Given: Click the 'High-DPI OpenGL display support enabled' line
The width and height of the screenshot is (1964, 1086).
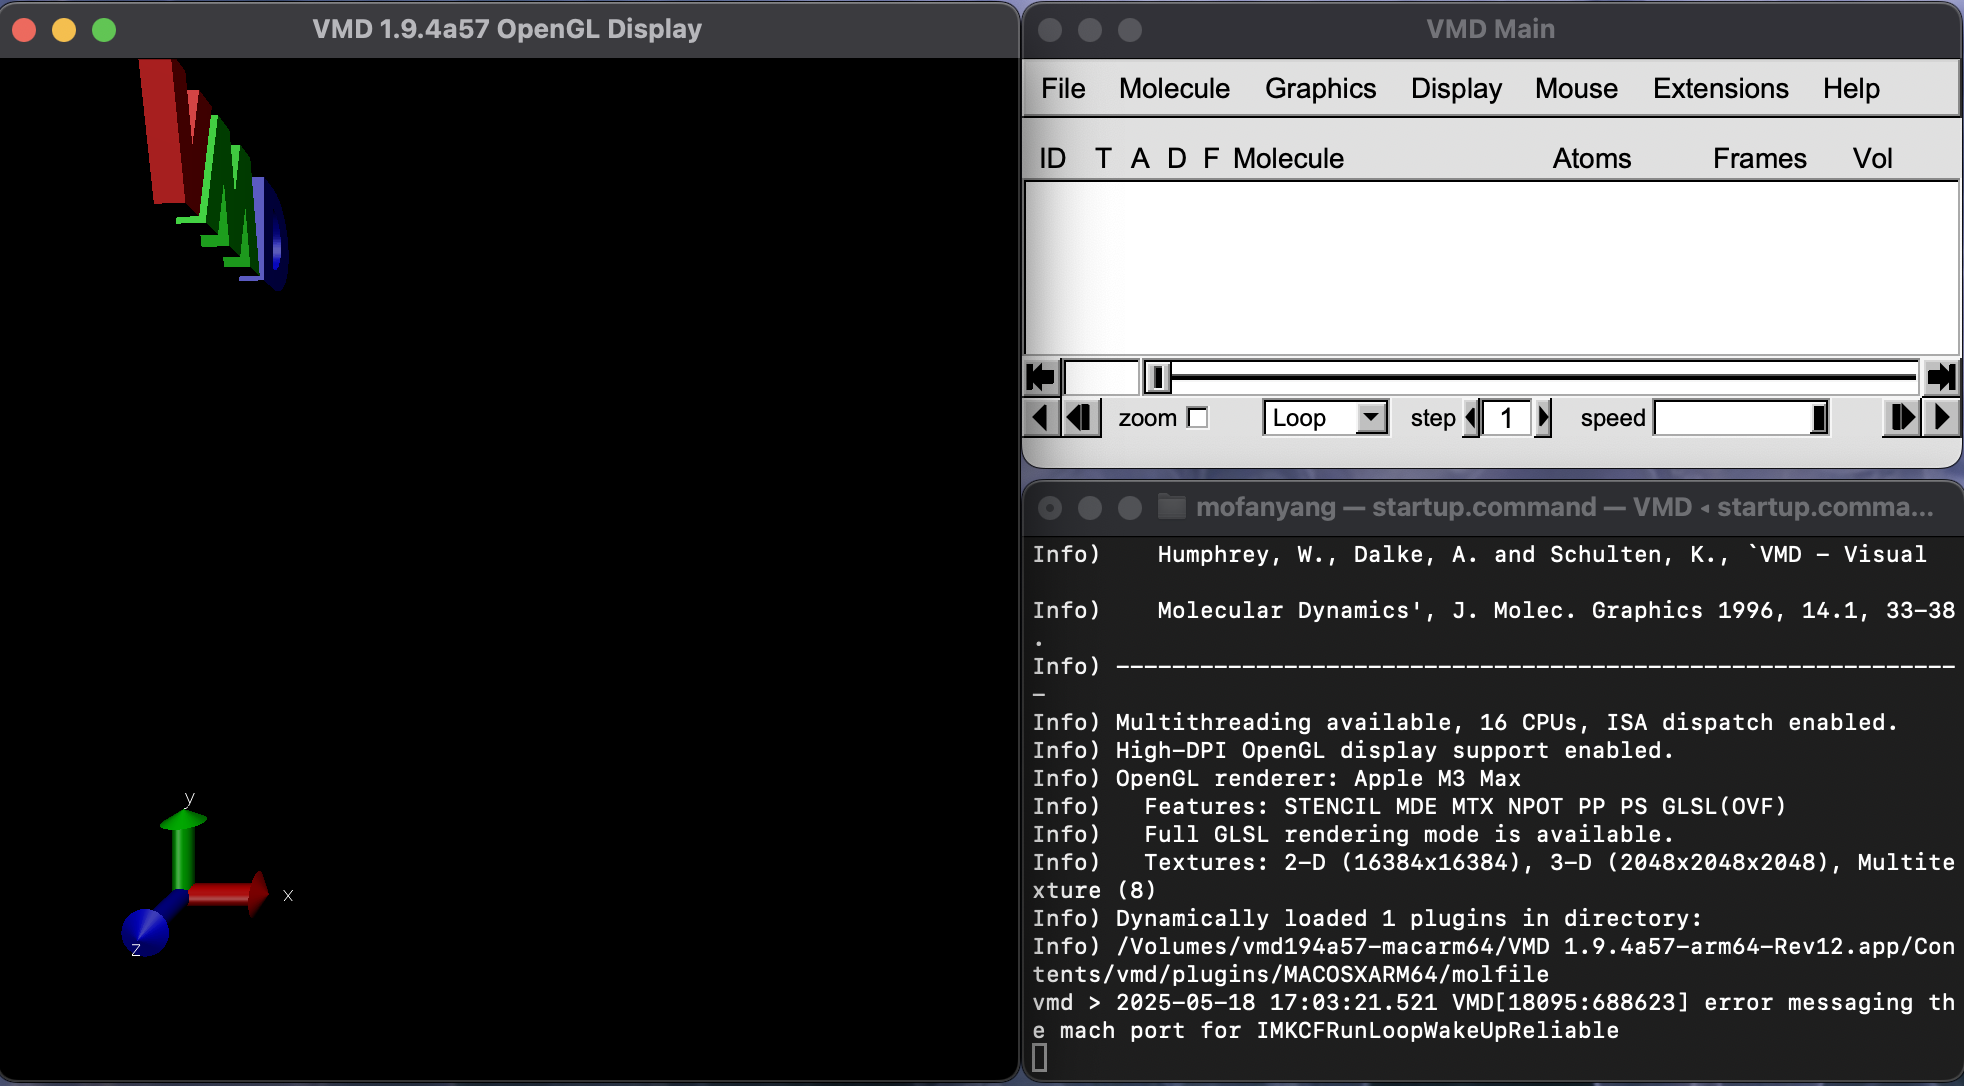Looking at the screenshot, I should click(1353, 750).
